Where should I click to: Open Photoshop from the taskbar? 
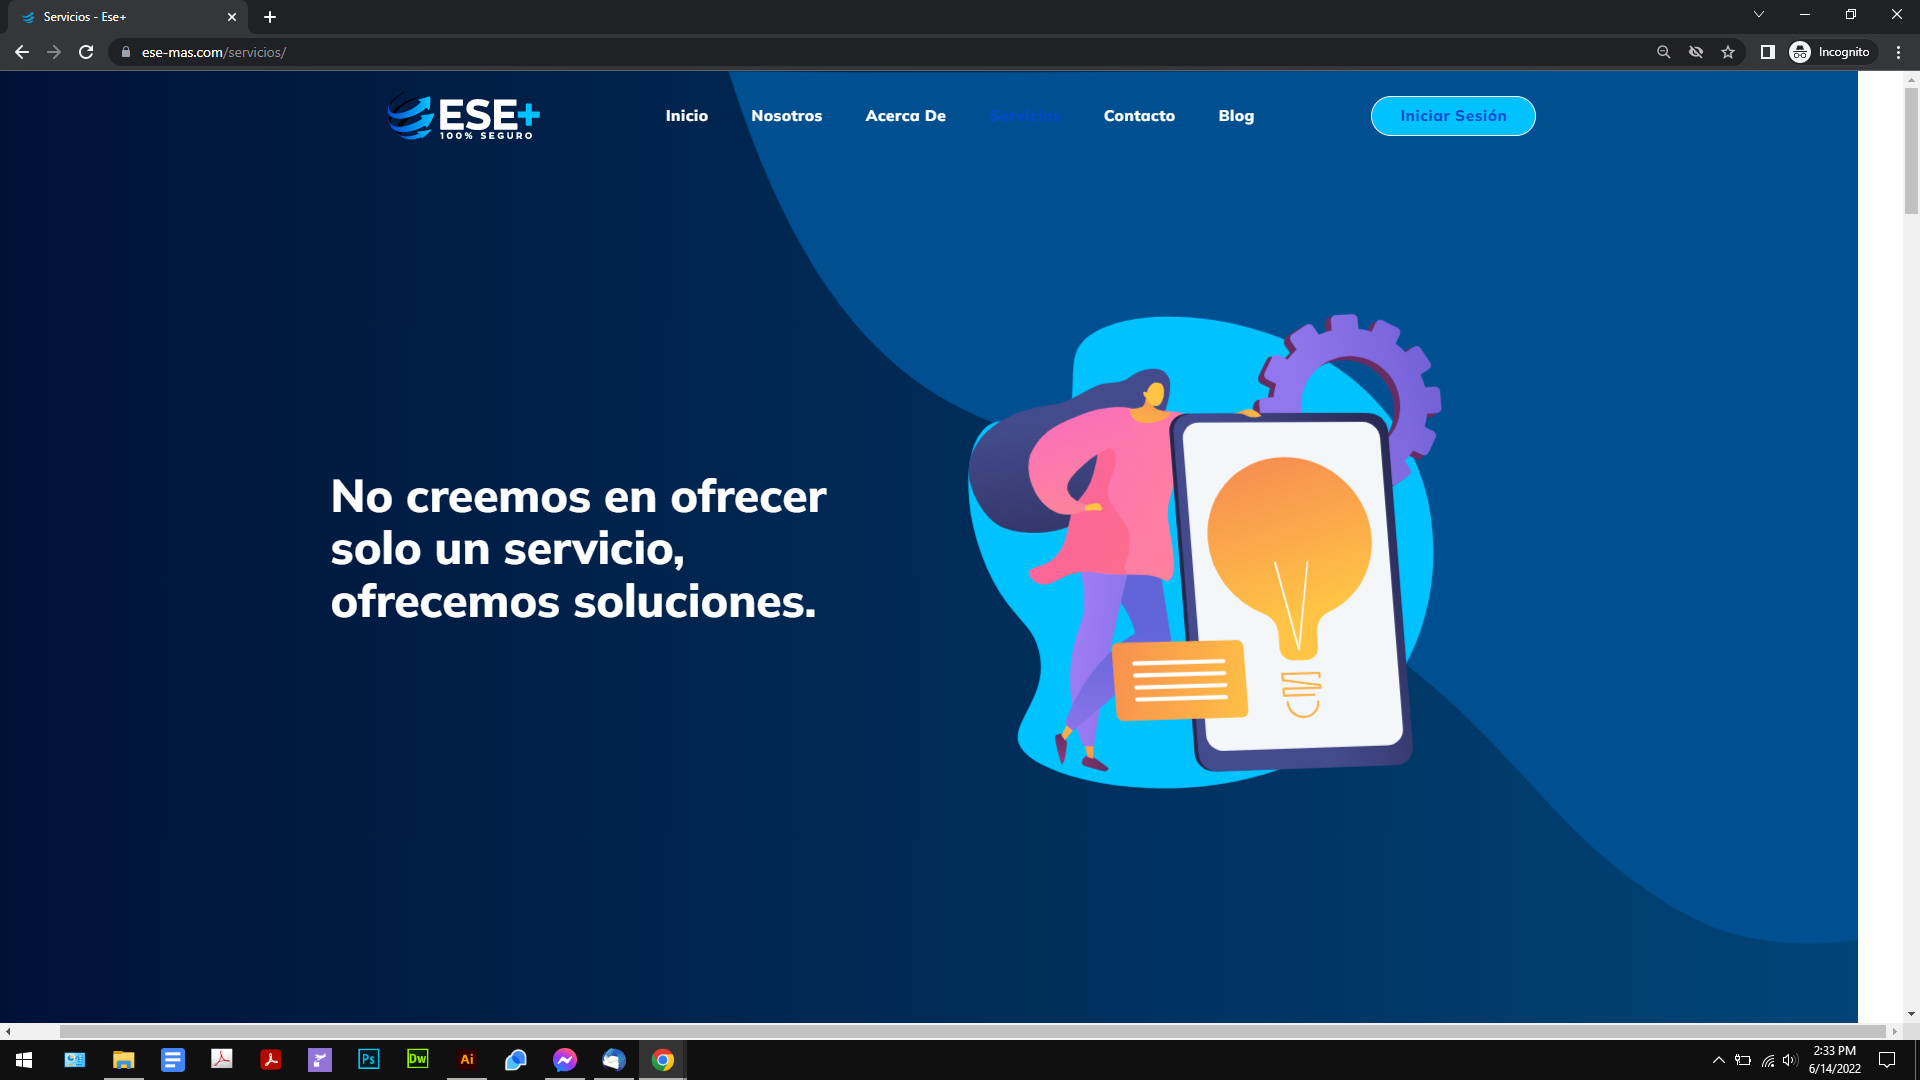pyautogui.click(x=368, y=1059)
